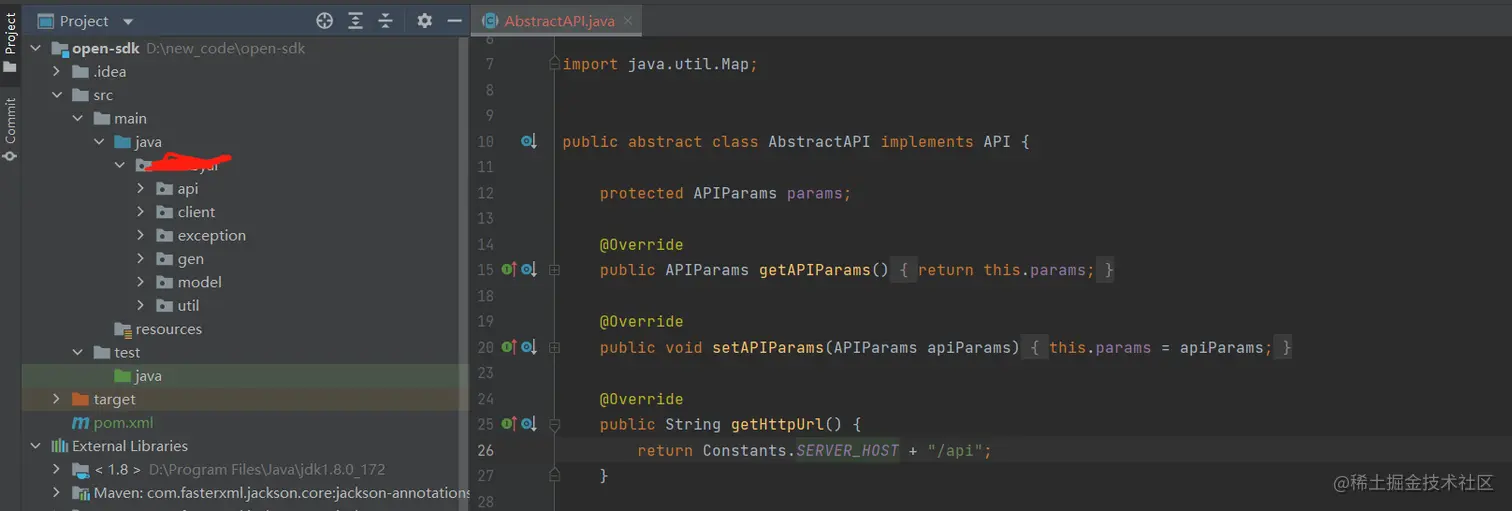Open the Commit tool window sidebar tab
Screen dimensions: 1512x511
[10, 129]
